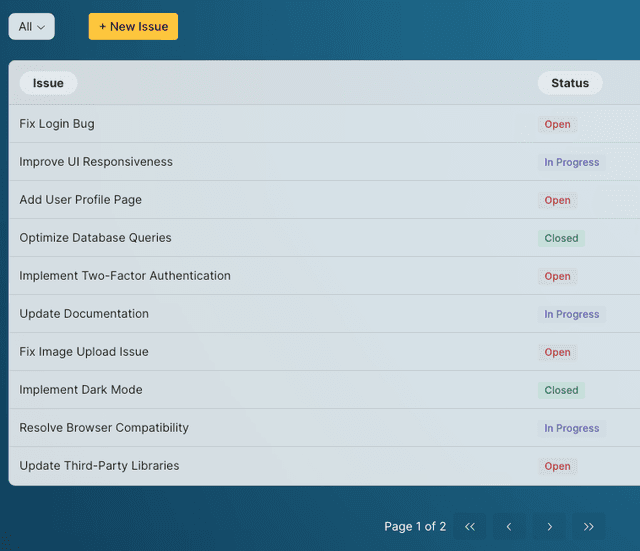Open the Add User Profile Page issue
The width and height of the screenshot is (640, 551).
tap(81, 200)
